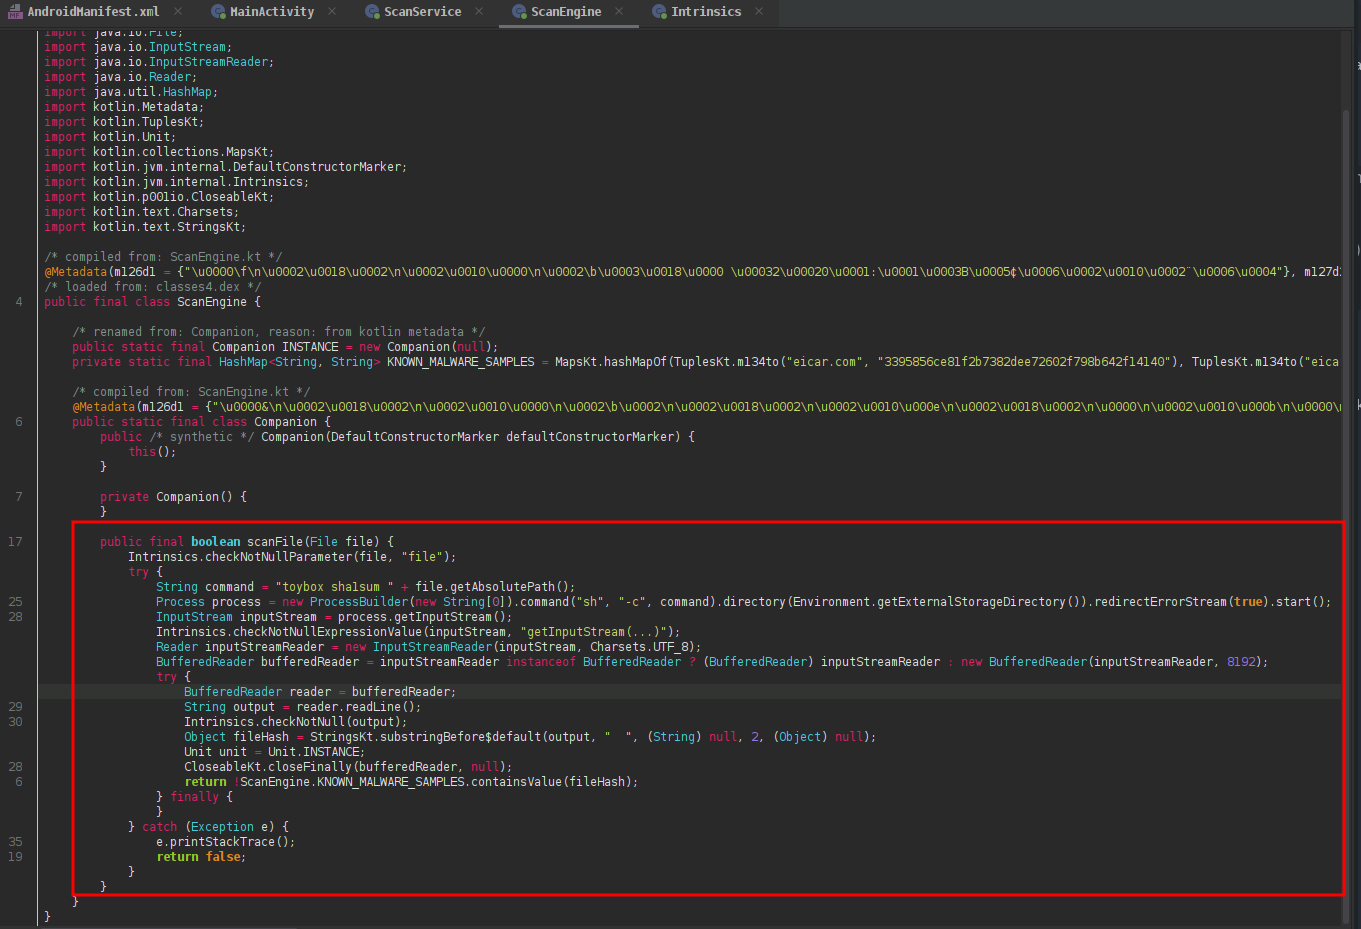Close the MainActivity tab
Image resolution: width=1361 pixels, height=929 pixels.
[x=332, y=11]
